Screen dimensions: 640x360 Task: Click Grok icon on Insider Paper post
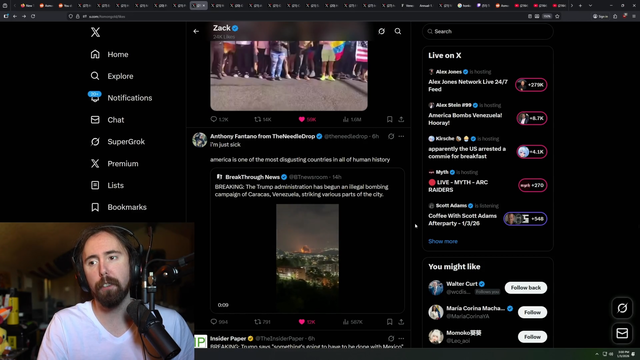click(391, 338)
